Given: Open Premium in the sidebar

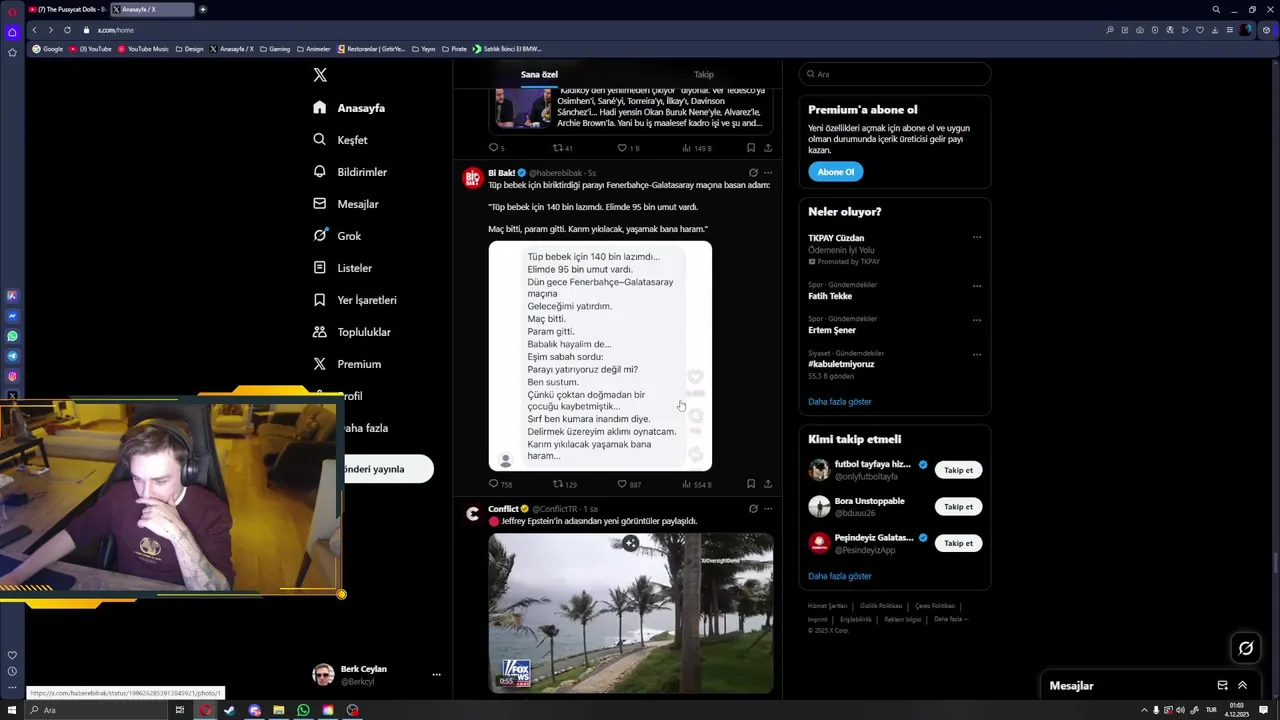Looking at the screenshot, I should (x=347, y=364).
